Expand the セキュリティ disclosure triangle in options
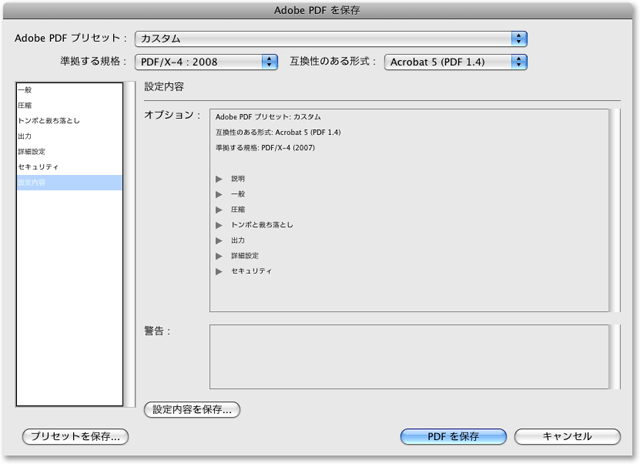The height and width of the screenshot is (464, 640). (218, 271)
